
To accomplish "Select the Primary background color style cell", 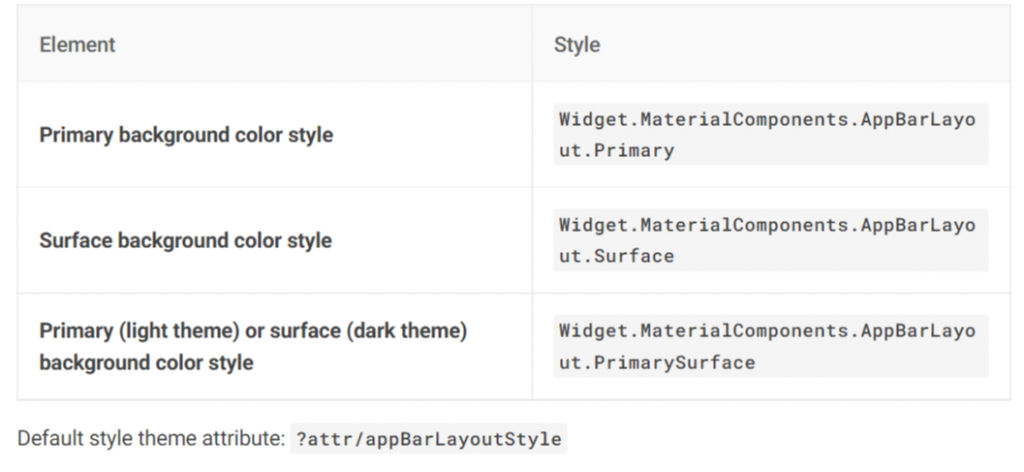I will pos(186,134).
